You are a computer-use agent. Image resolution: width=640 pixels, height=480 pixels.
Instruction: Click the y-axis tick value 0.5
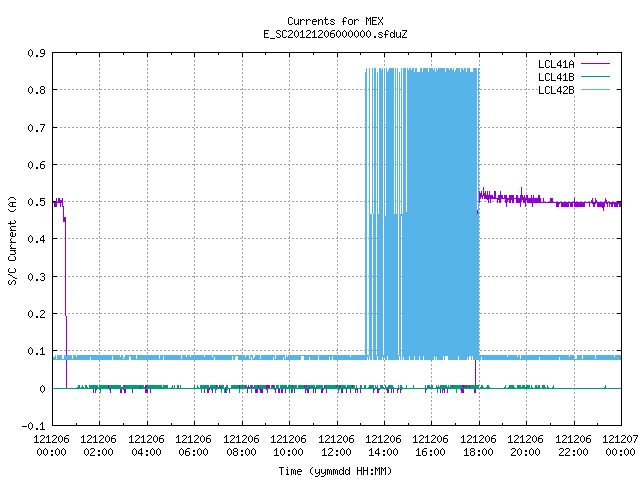[36, 202]
